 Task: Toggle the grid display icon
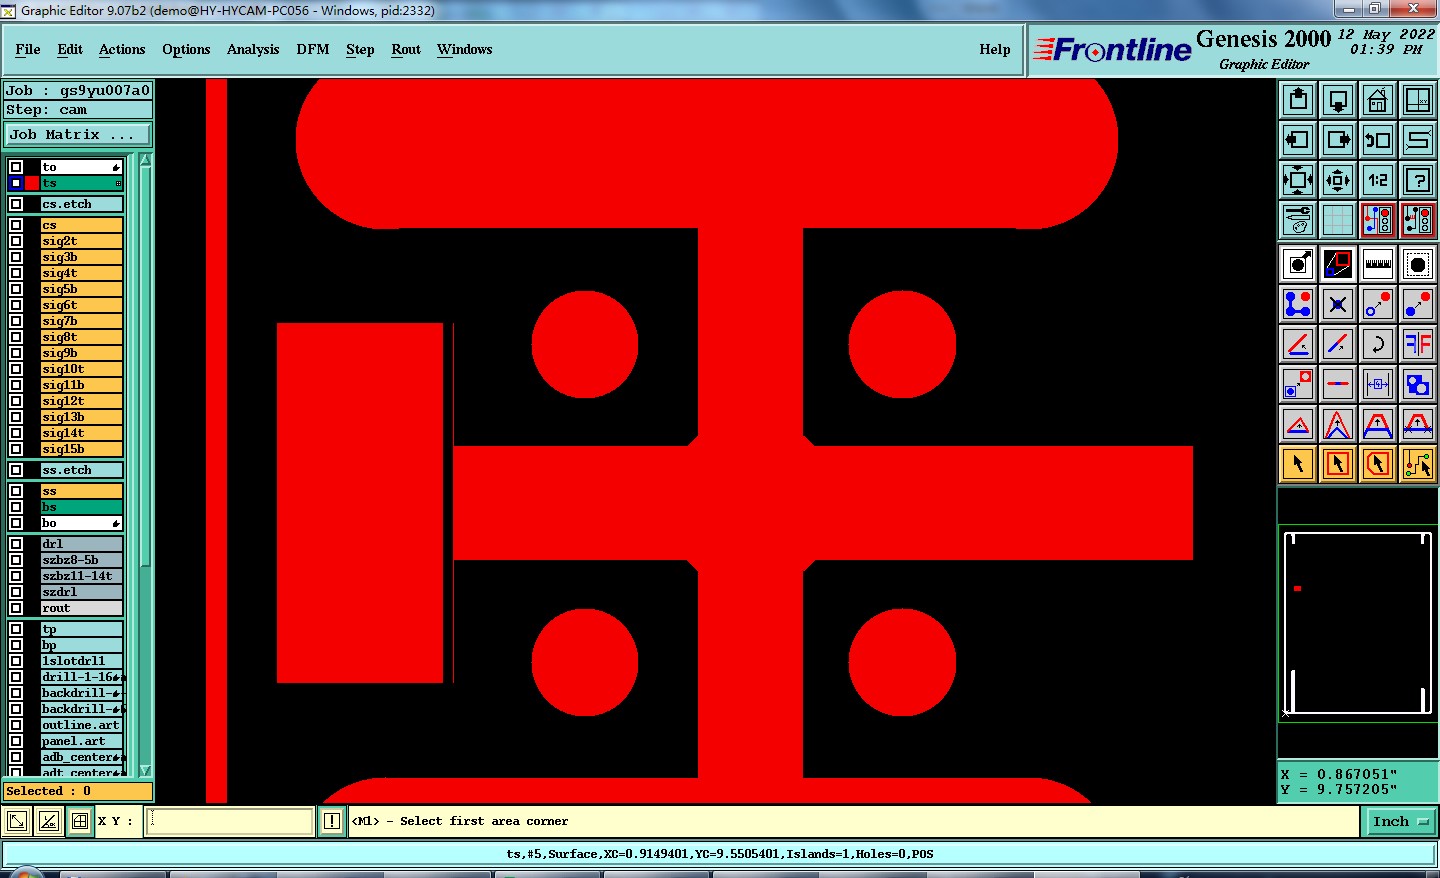tap(1338, 220)
